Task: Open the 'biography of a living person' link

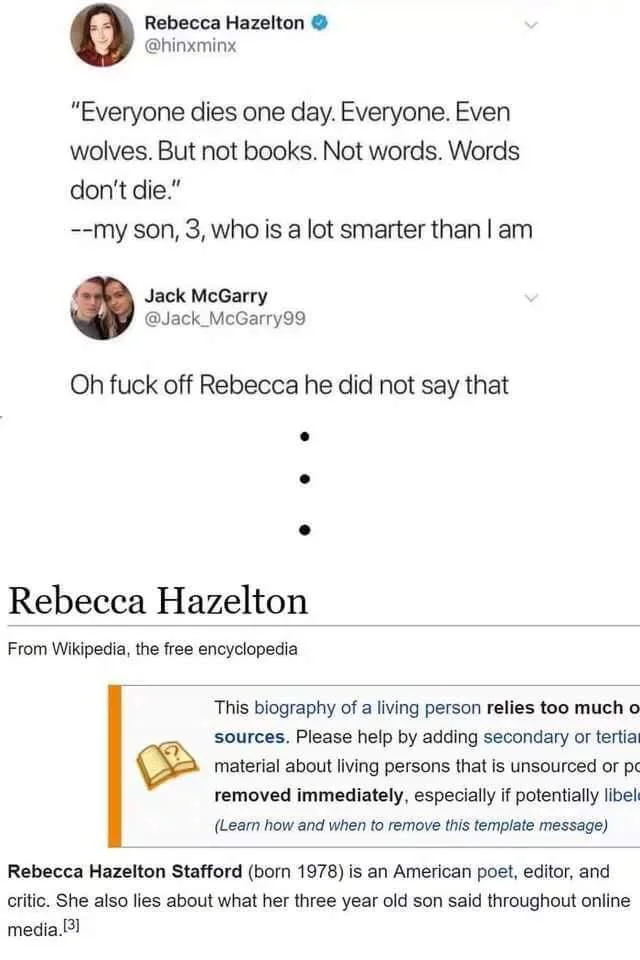Action: tap(367, 708)
